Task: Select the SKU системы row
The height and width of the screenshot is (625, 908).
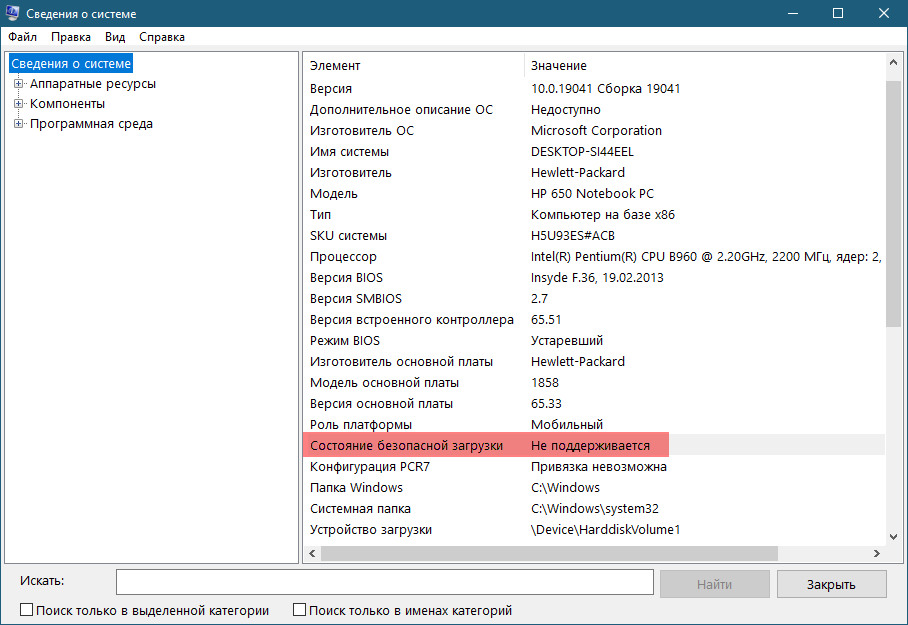Action: (594, 236)
